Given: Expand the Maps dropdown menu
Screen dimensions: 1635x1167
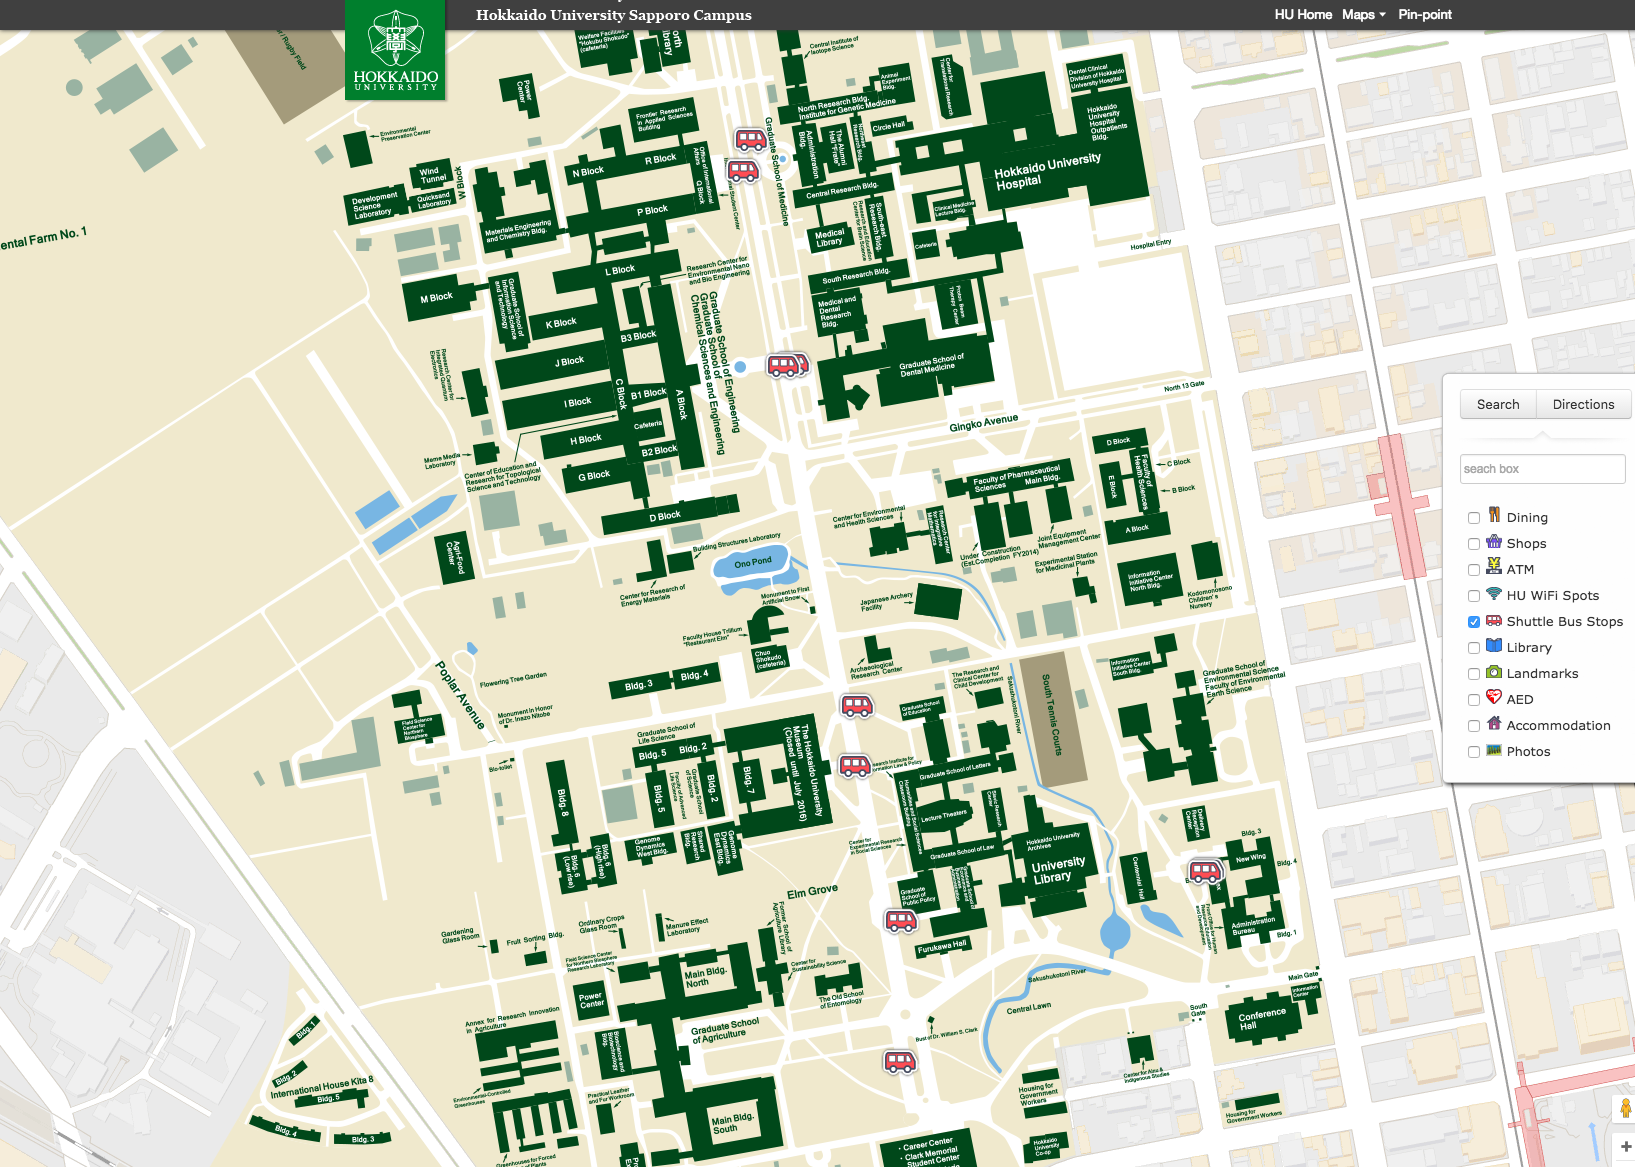Looking at the screenshot, I should 1363,15.
